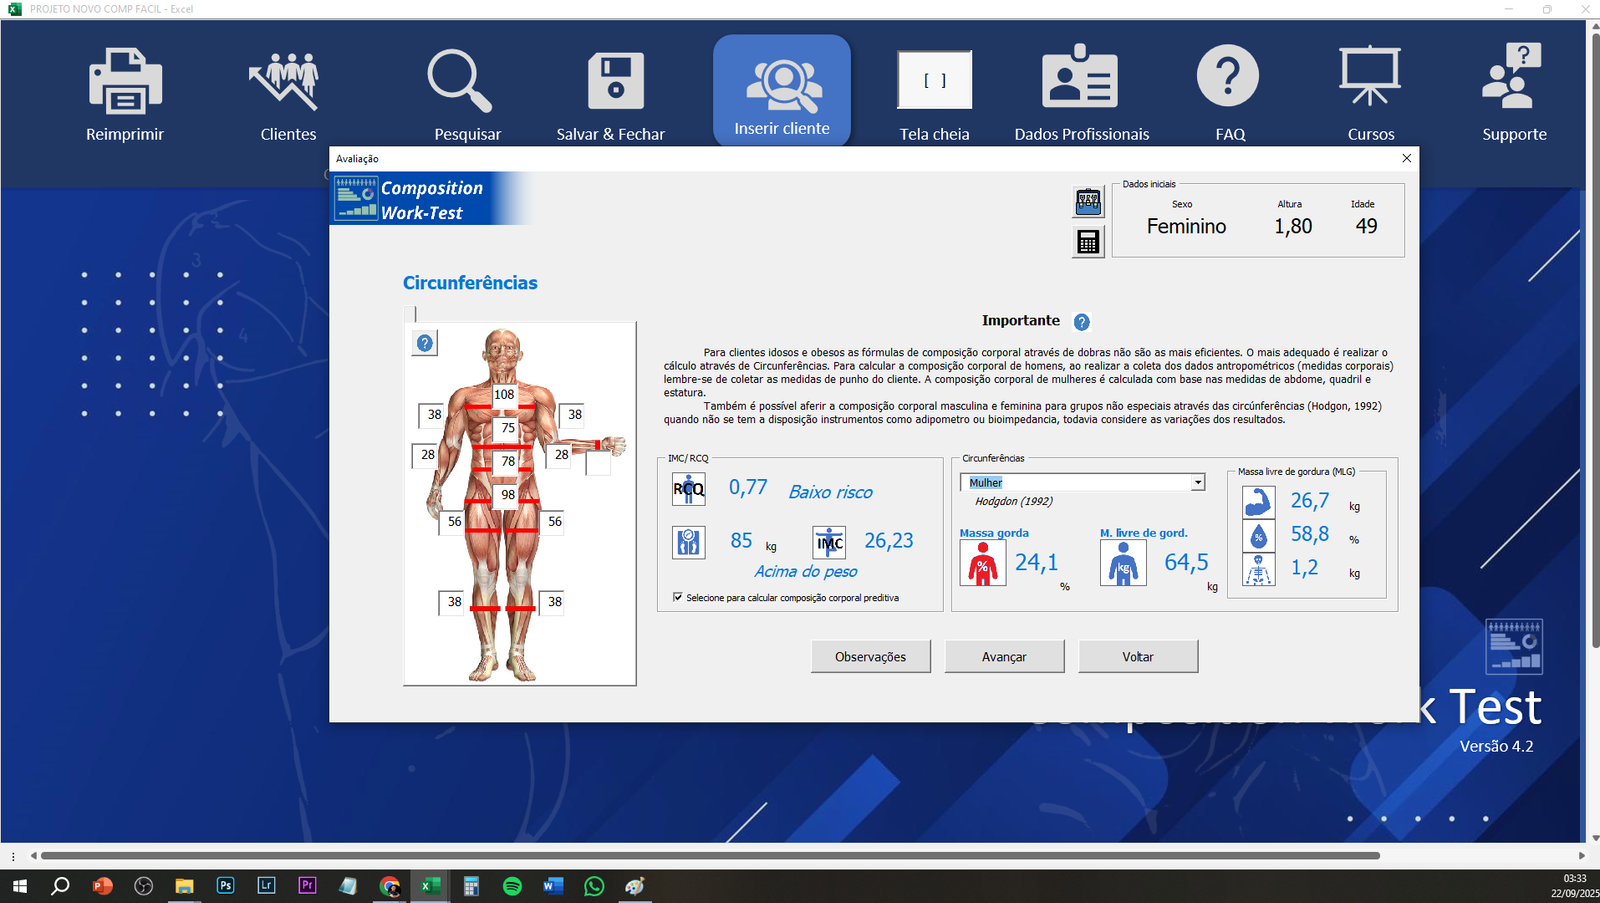Screen dimensions: 1600x903
Task: Open Dados Profissionais icon
Action: (x=1080, y=78)
